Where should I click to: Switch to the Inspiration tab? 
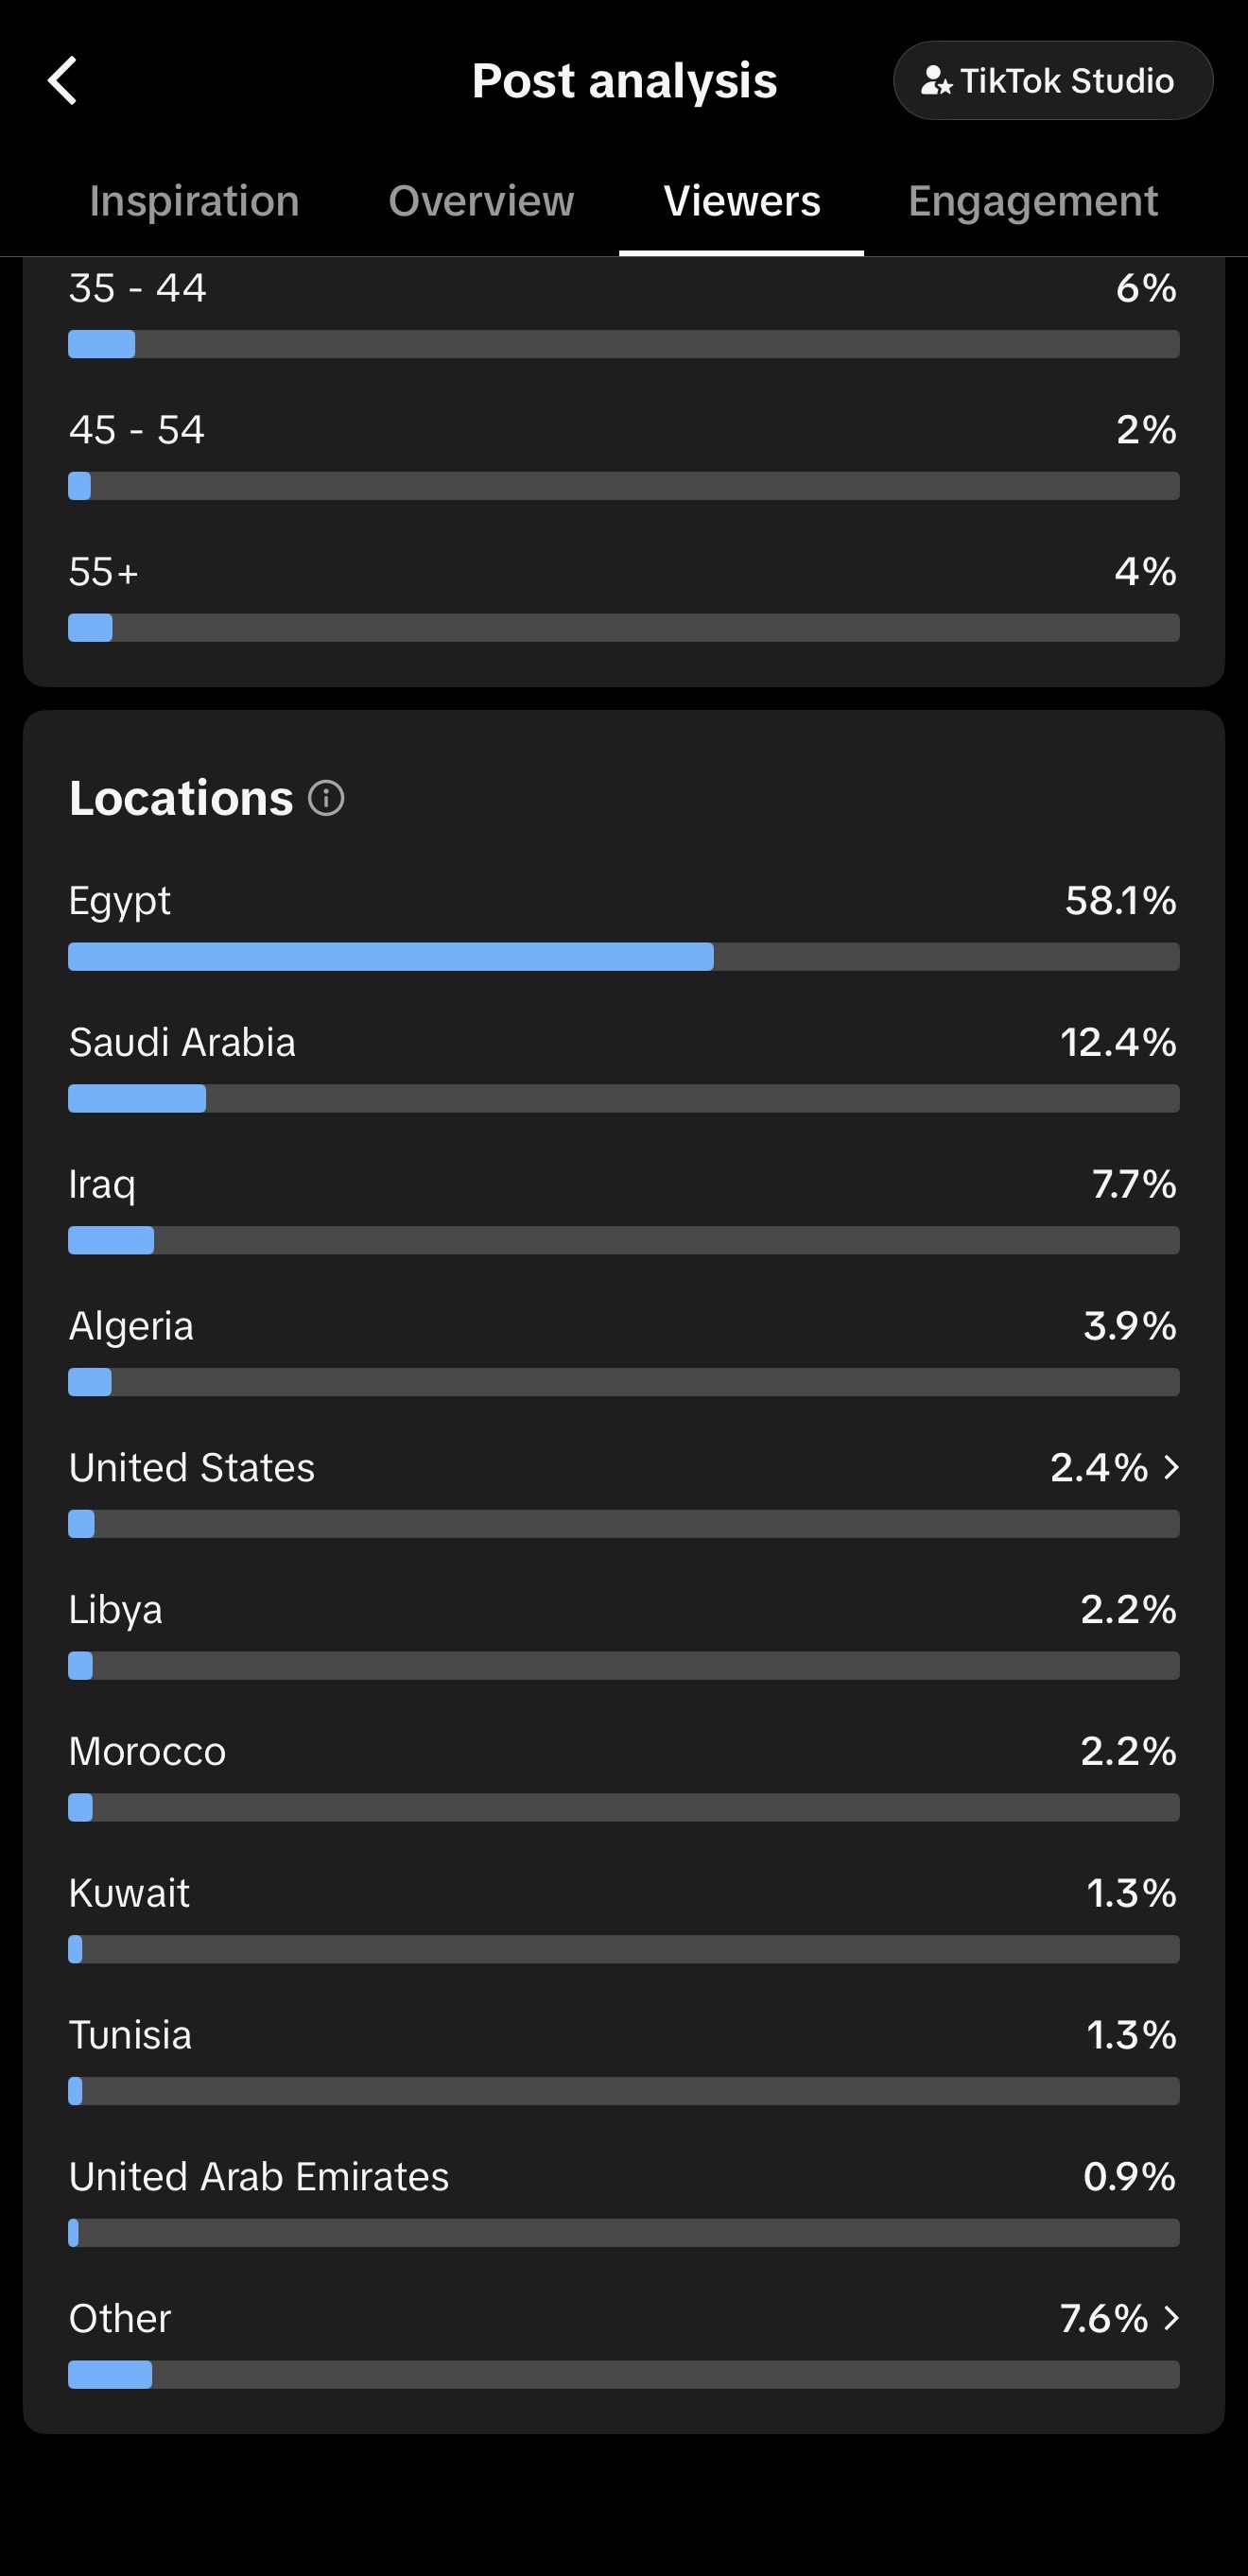point(194,201)
